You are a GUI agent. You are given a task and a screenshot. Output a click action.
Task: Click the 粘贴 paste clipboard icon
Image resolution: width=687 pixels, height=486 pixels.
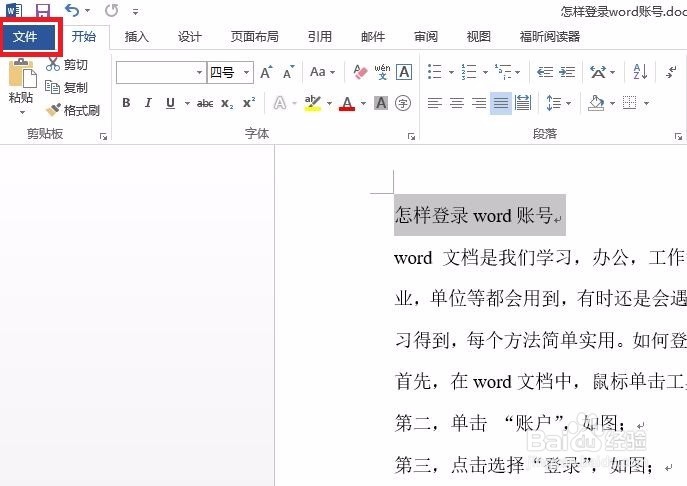tap(22, 73)
